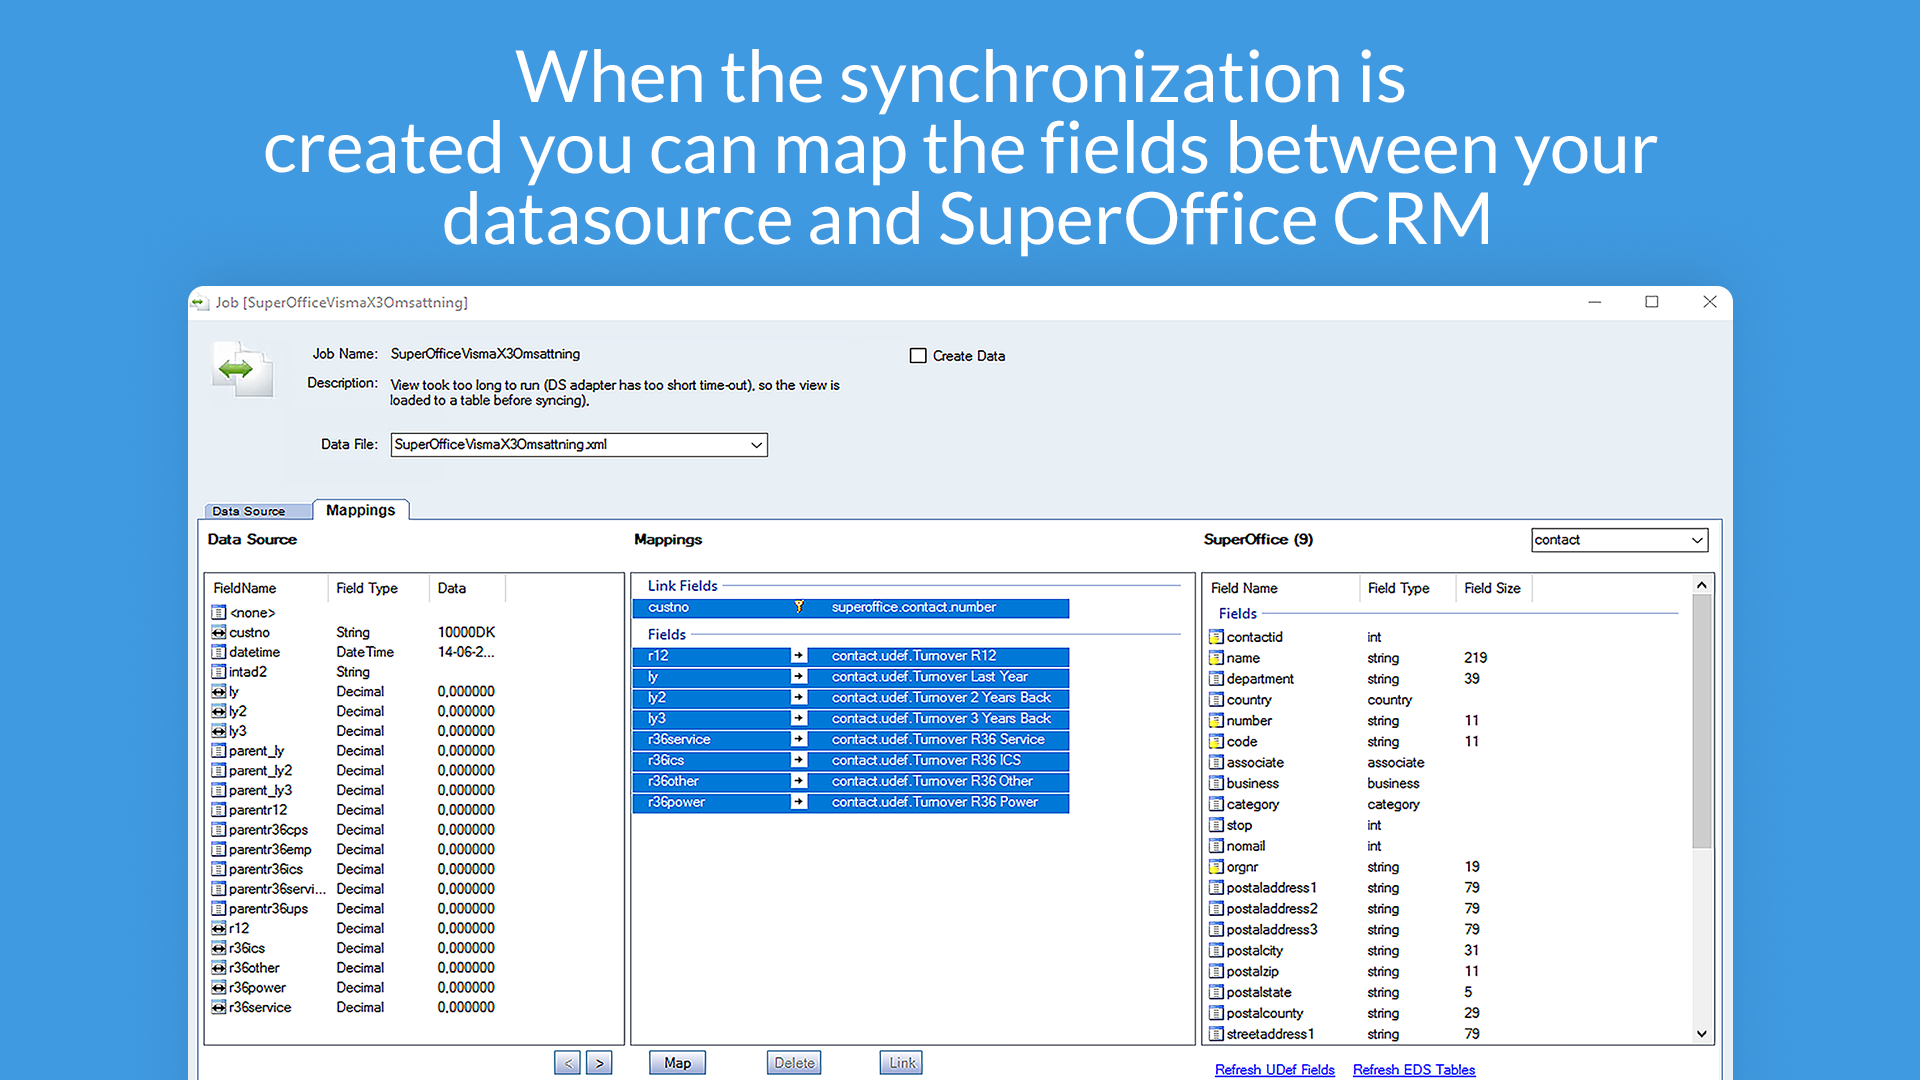Viewport: 1920px width, 1080px height.
Task: Click the arrow icon in r12 mapping row
Action: [799, 656]
